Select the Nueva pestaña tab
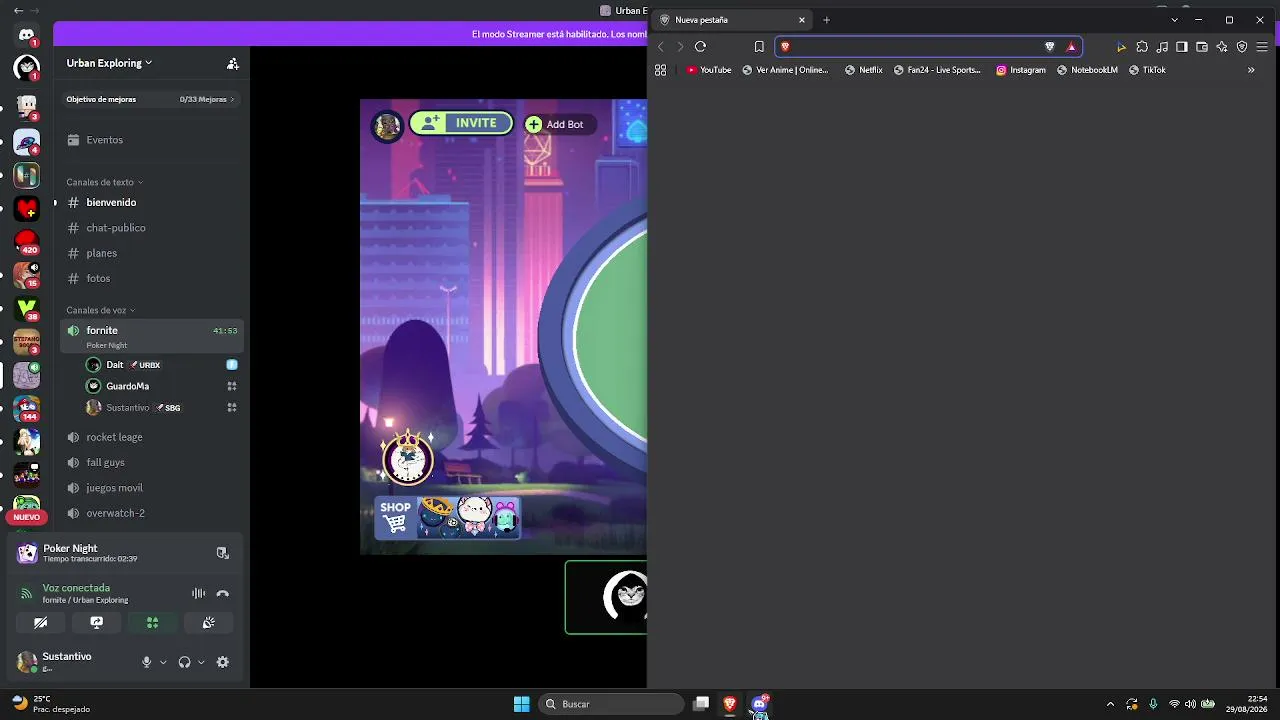The height and width of the screenshot is (720, 1280). [733, 20]
